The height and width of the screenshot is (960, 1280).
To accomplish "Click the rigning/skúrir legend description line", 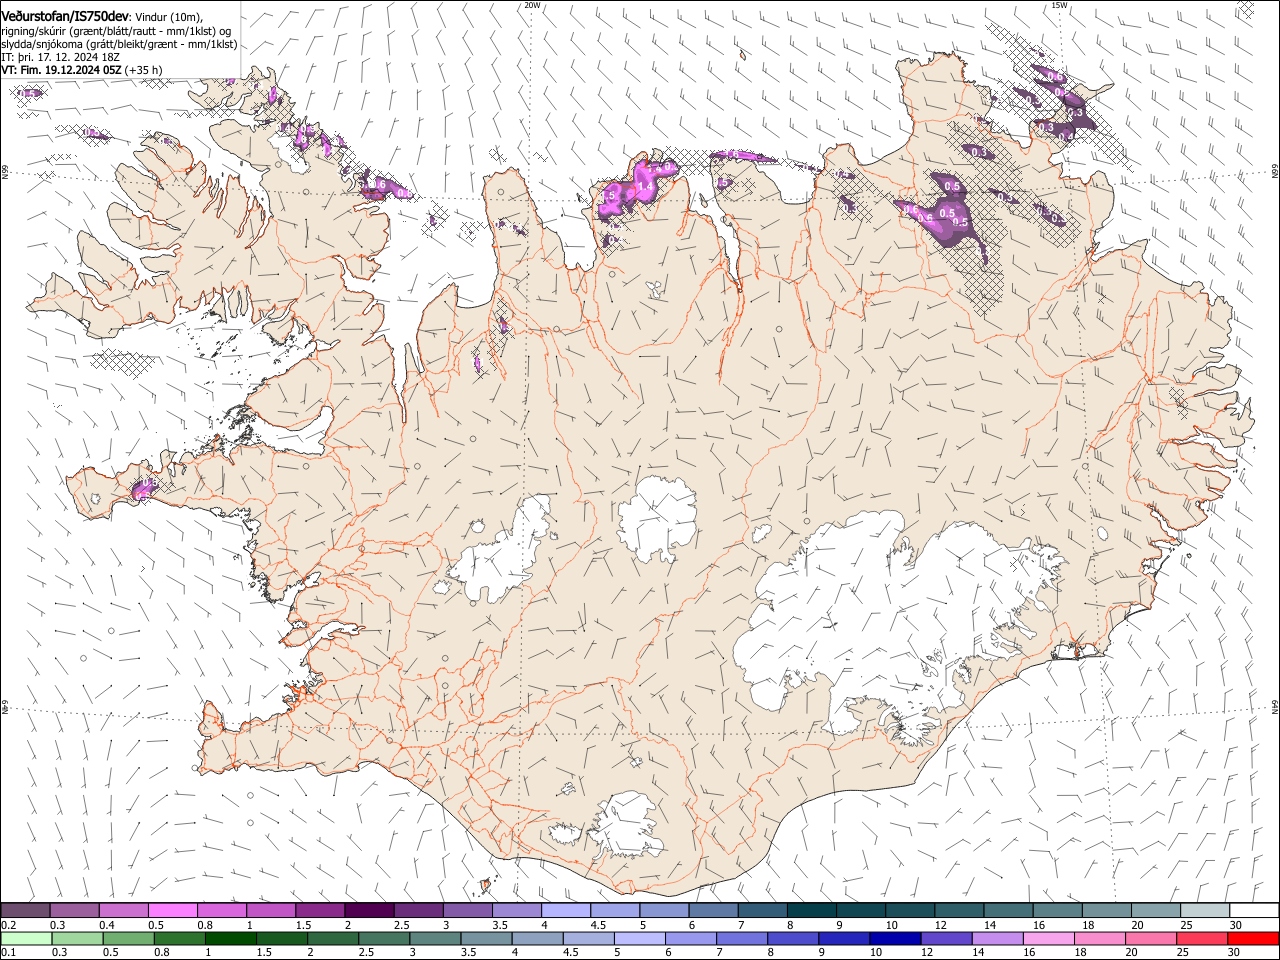I will 116,31.
